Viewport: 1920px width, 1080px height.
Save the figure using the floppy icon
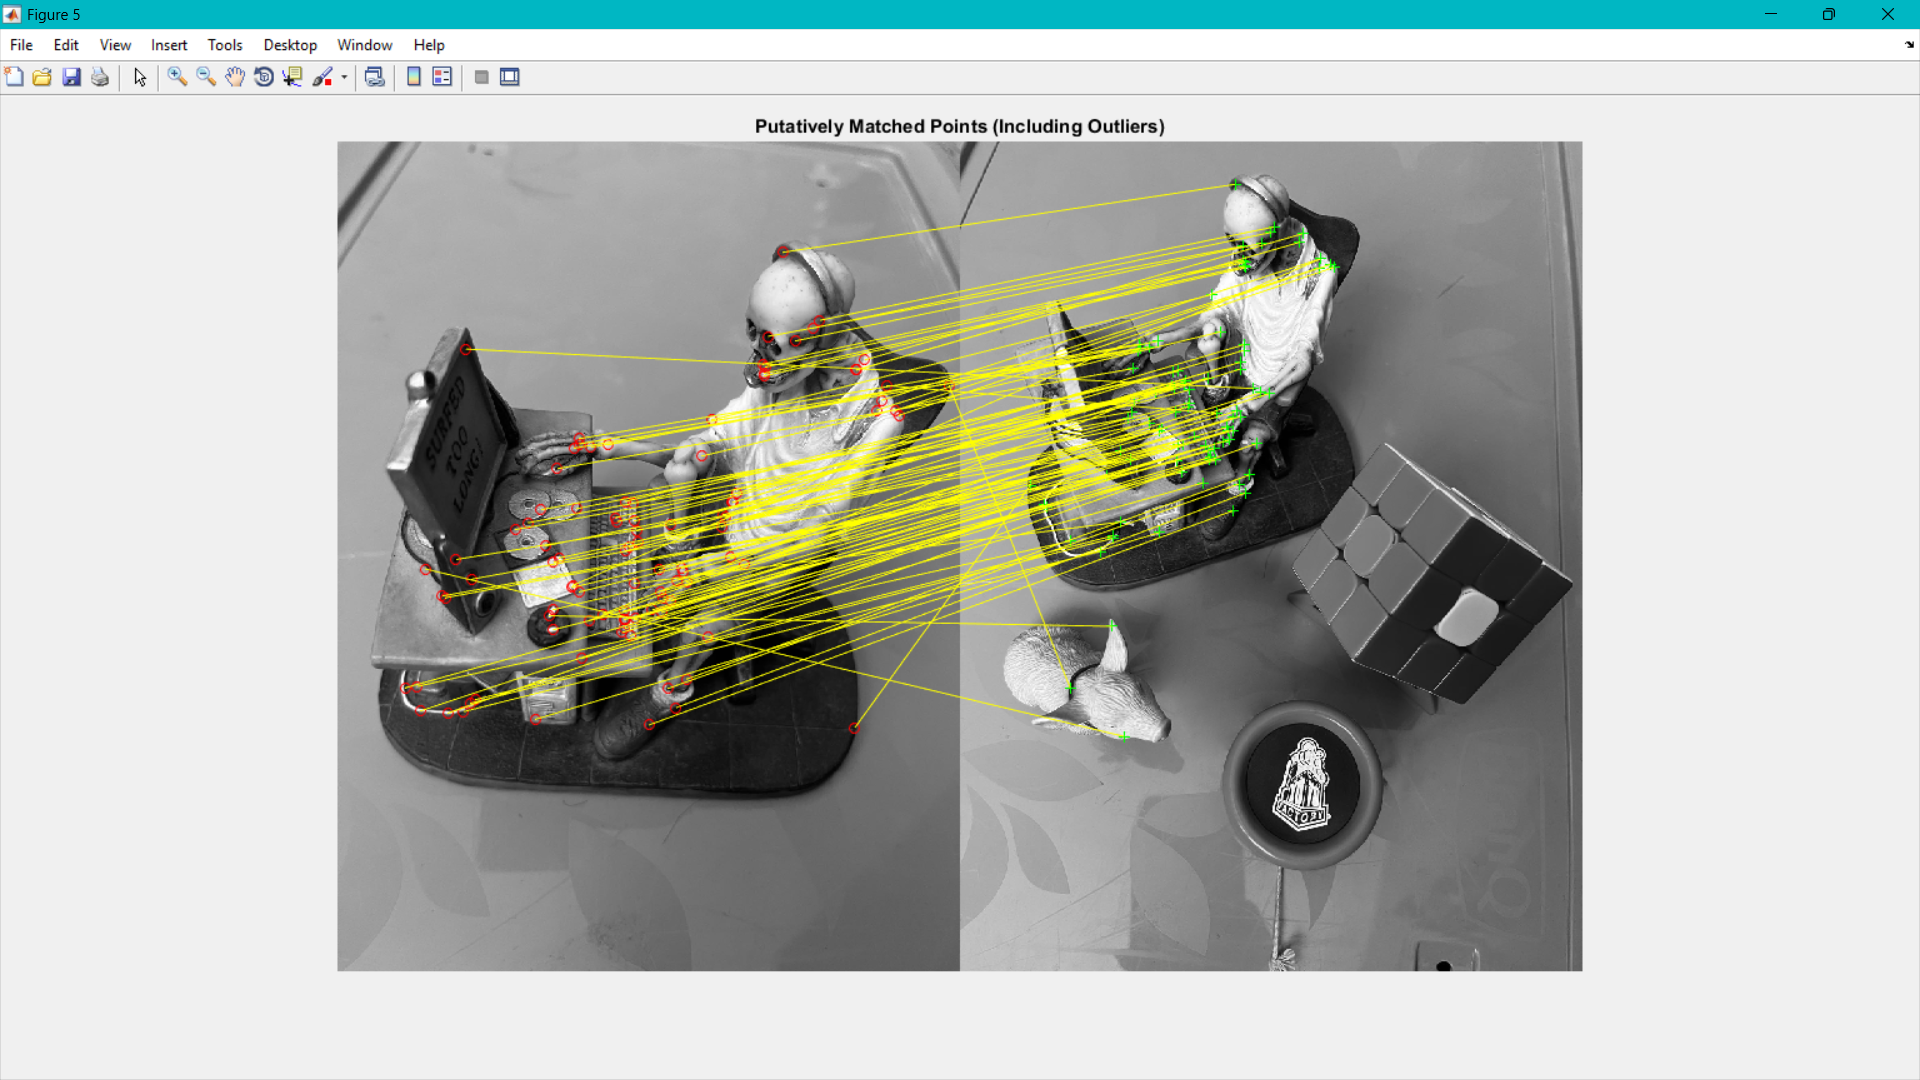(x=71, y=77)
